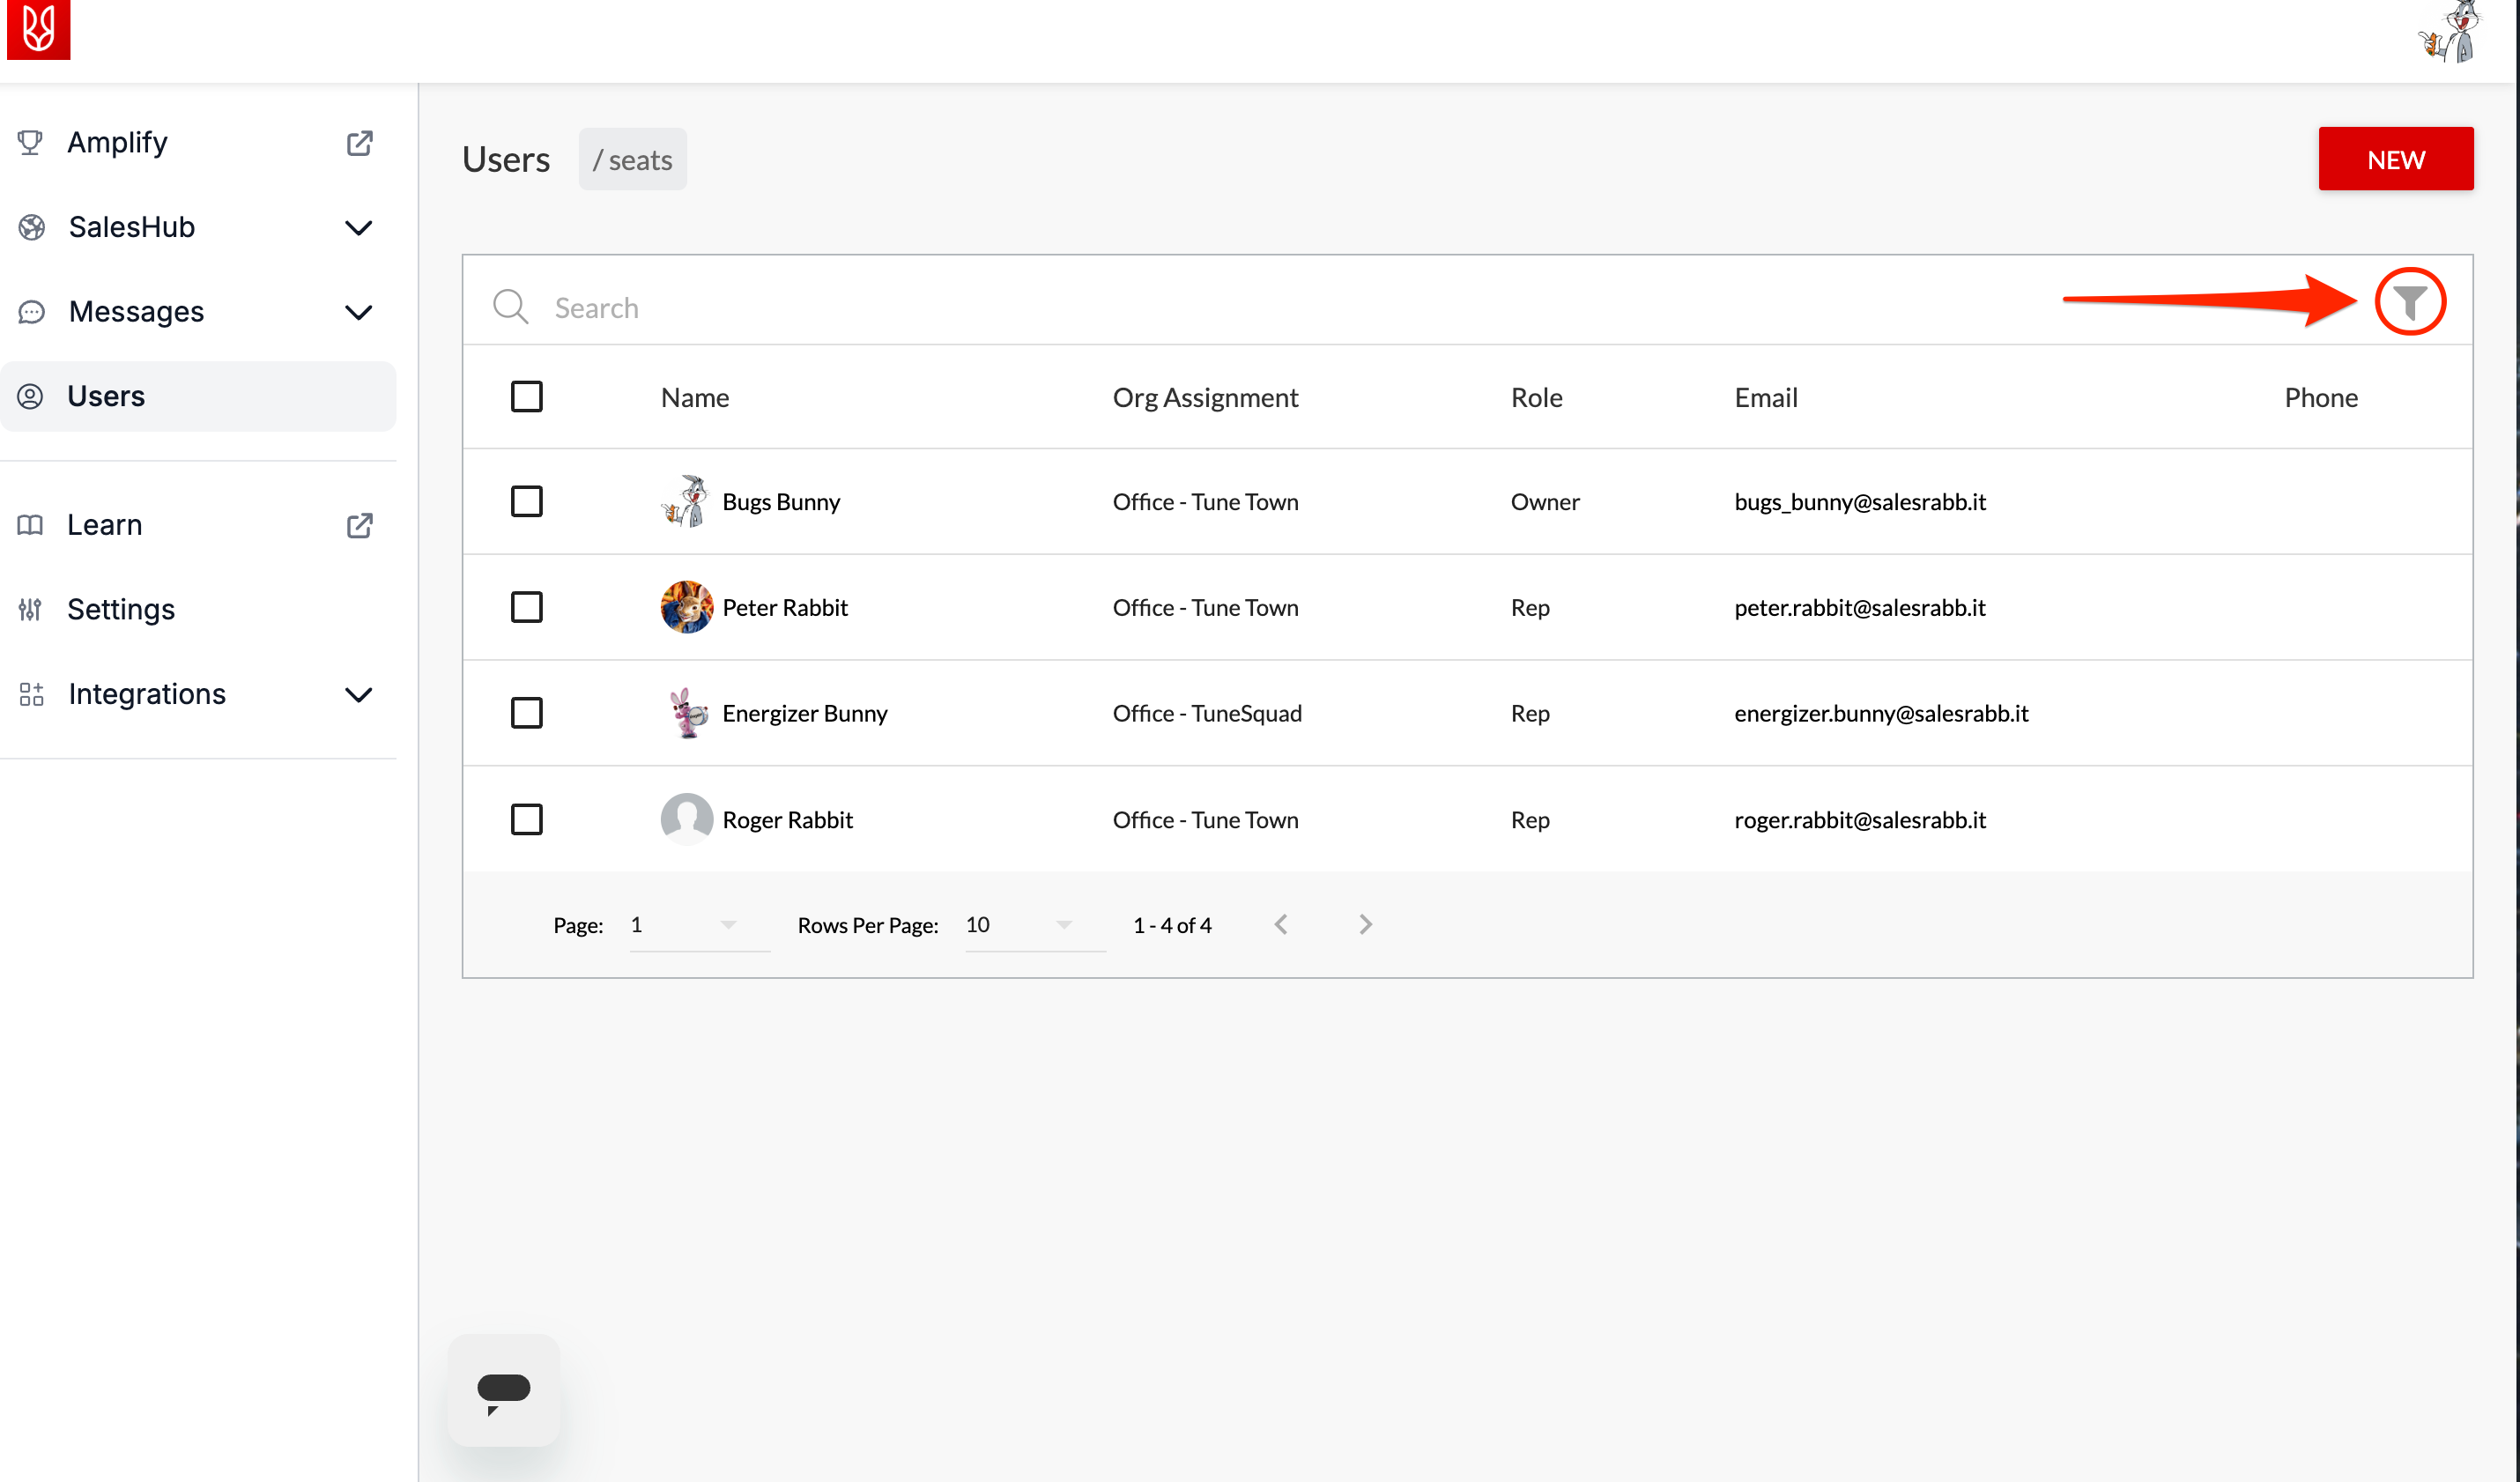Expand the SalesHub menu
The width and height of the screenshot is (2520, 1482).
[358, 228]
